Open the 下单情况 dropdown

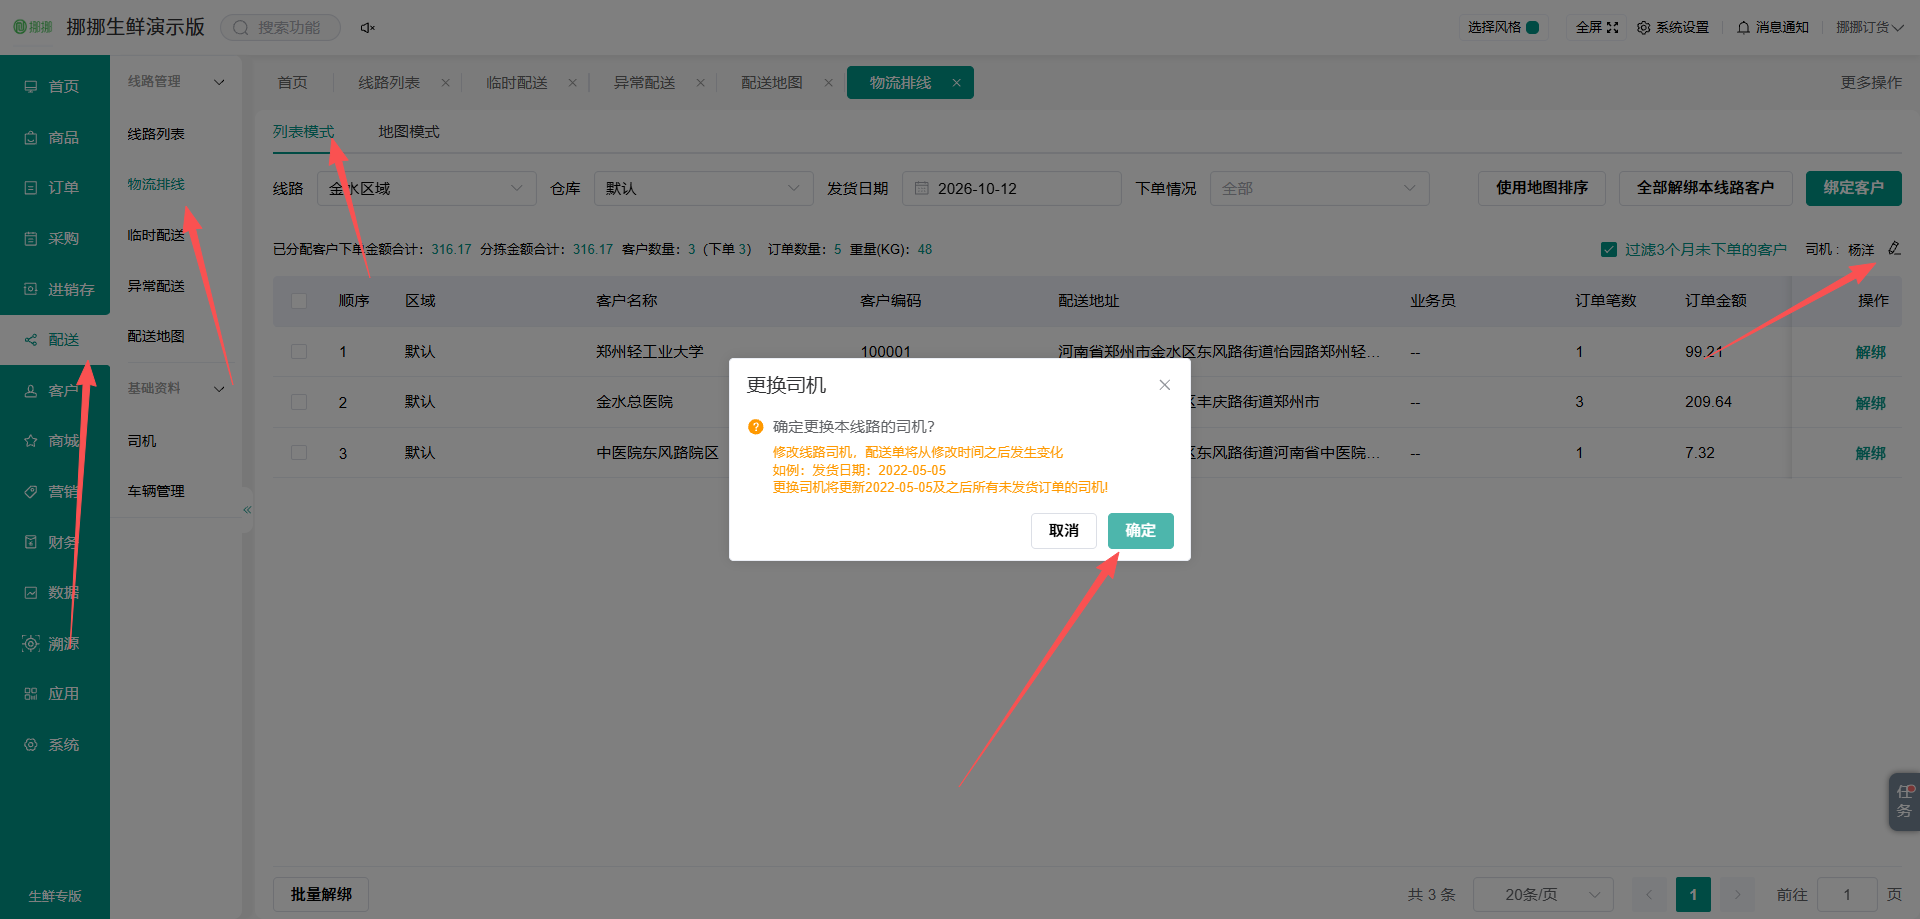pyautogui.click(x=1319, y=189)
